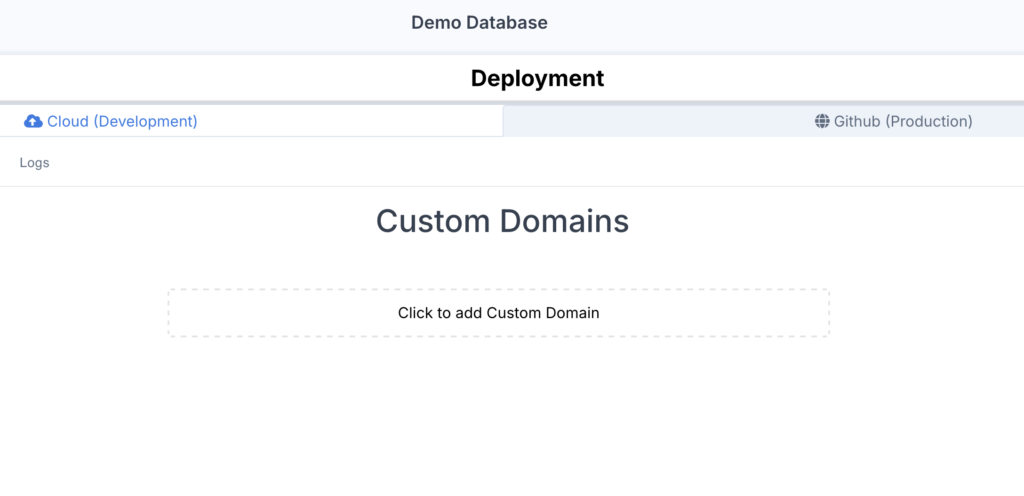1024x496 pixels.
Task: Click the Custom Domains heading
Action: coord(502,221)
